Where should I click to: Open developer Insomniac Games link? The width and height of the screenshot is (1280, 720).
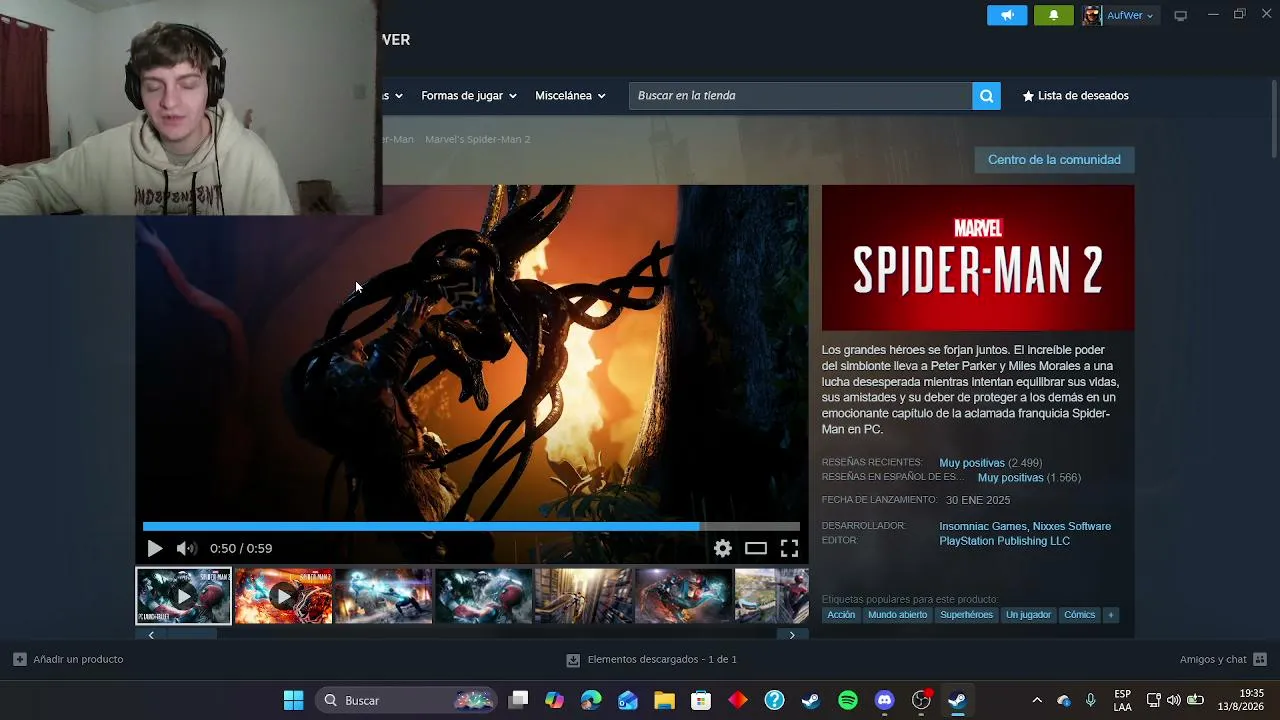[x=983, y=527]
